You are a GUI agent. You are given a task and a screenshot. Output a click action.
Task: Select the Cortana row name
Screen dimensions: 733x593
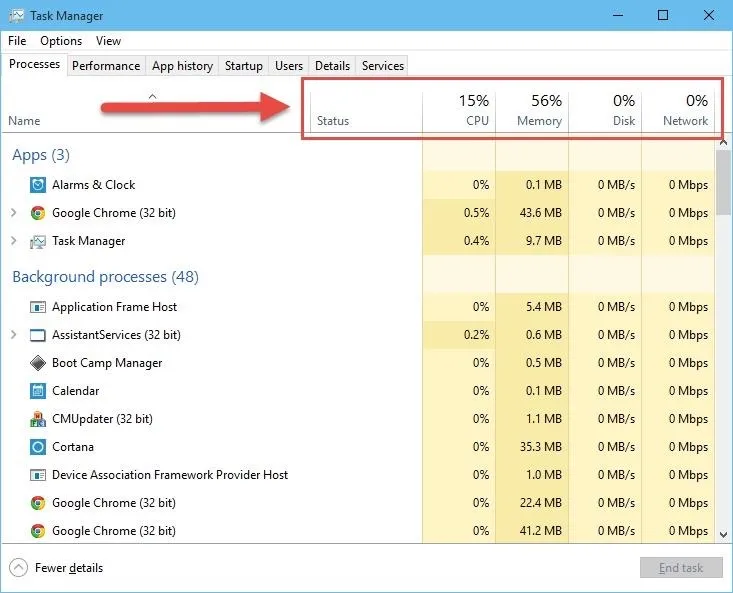click(x=73, y=447)
